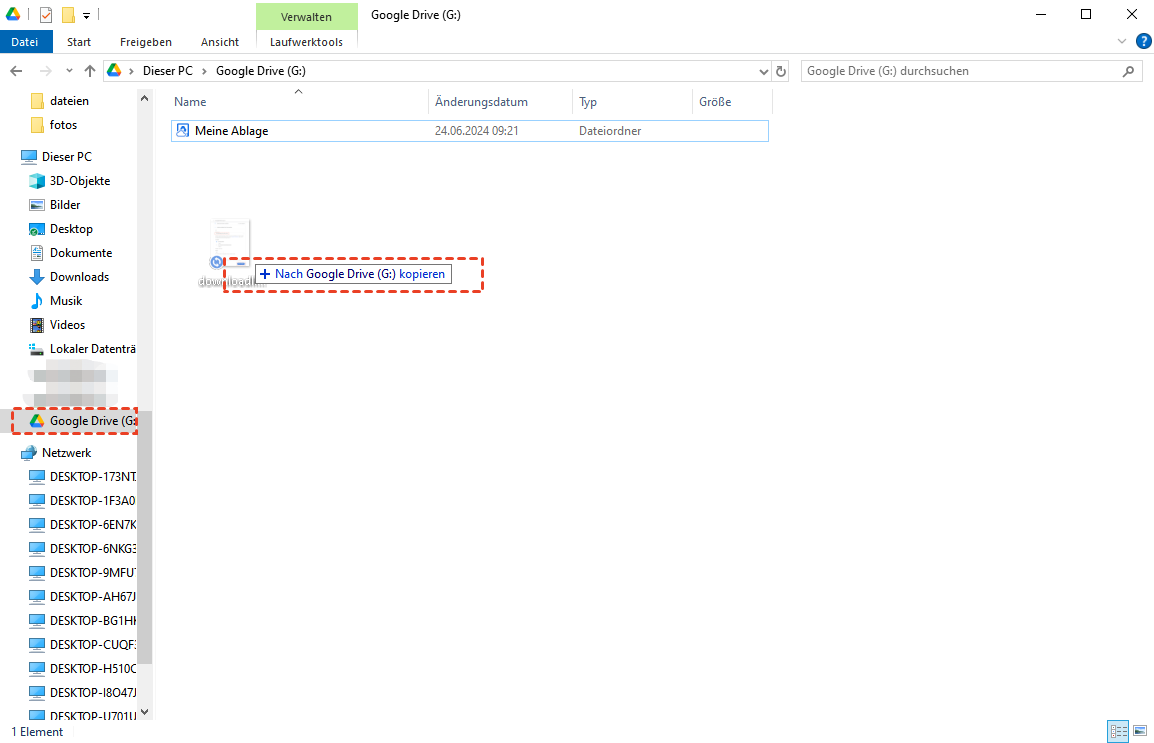Open Bilder in navigation pane
Viewport: 1154px width, 743px height.
pos(65,205)
